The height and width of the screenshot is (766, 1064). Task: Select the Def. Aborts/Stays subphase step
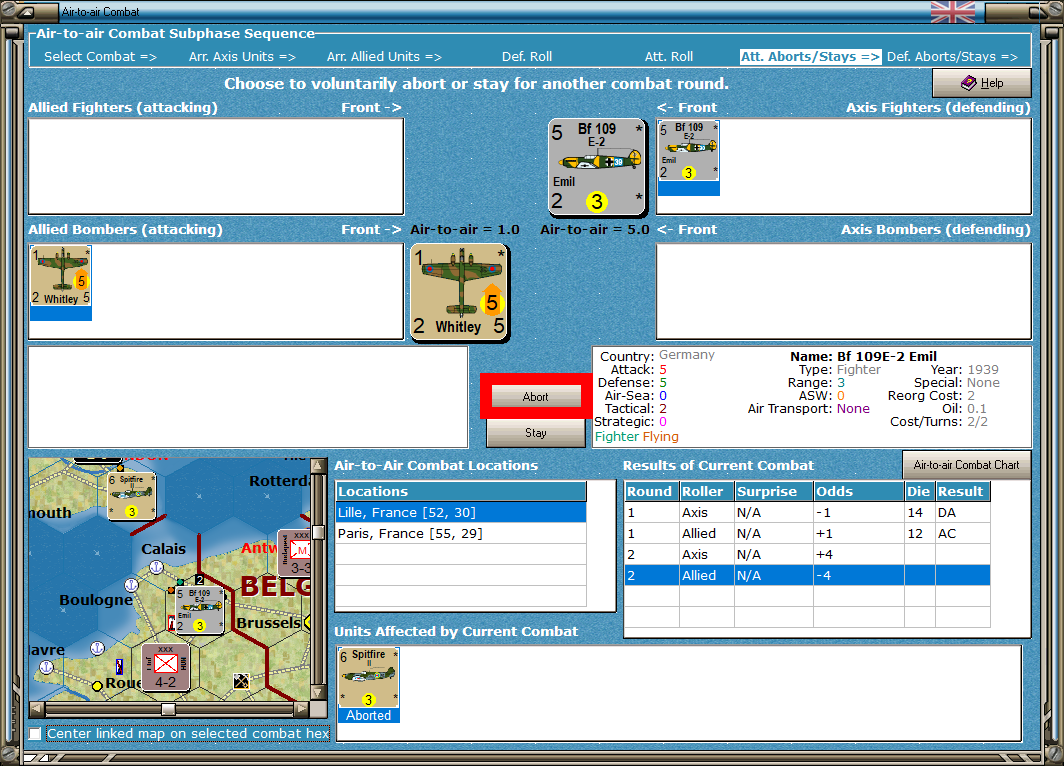(x=953, y=57)
